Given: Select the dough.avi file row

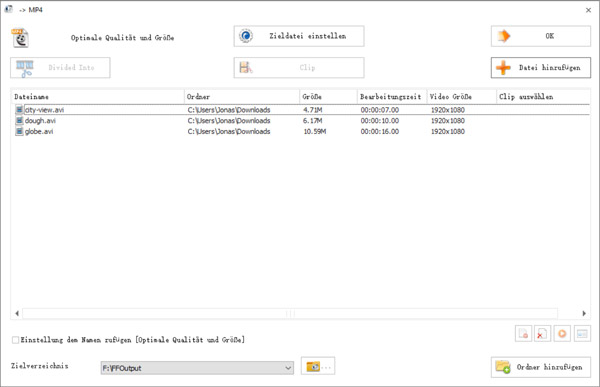Looking at the screenshot, I should 301,121.
